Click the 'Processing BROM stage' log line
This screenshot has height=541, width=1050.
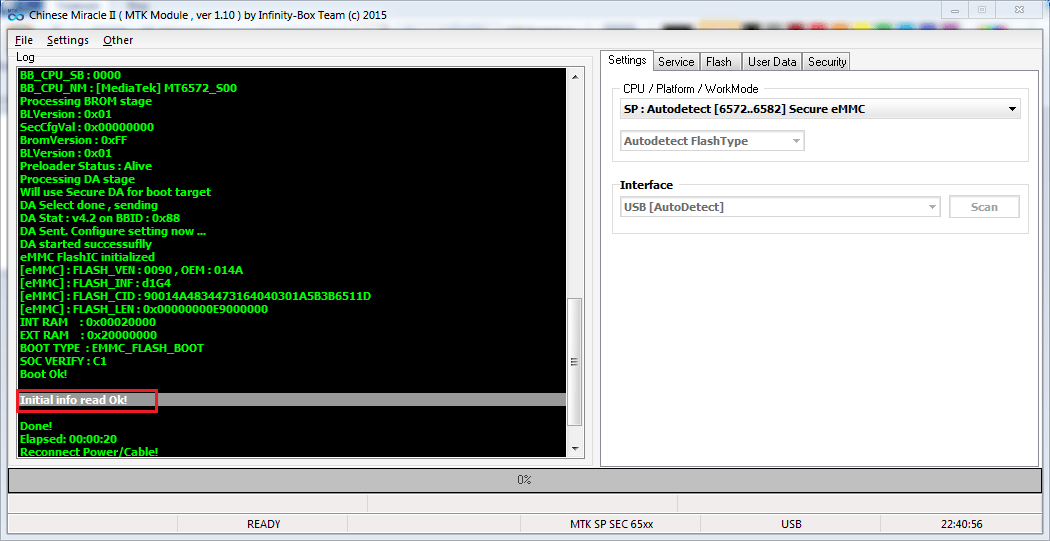86,101
